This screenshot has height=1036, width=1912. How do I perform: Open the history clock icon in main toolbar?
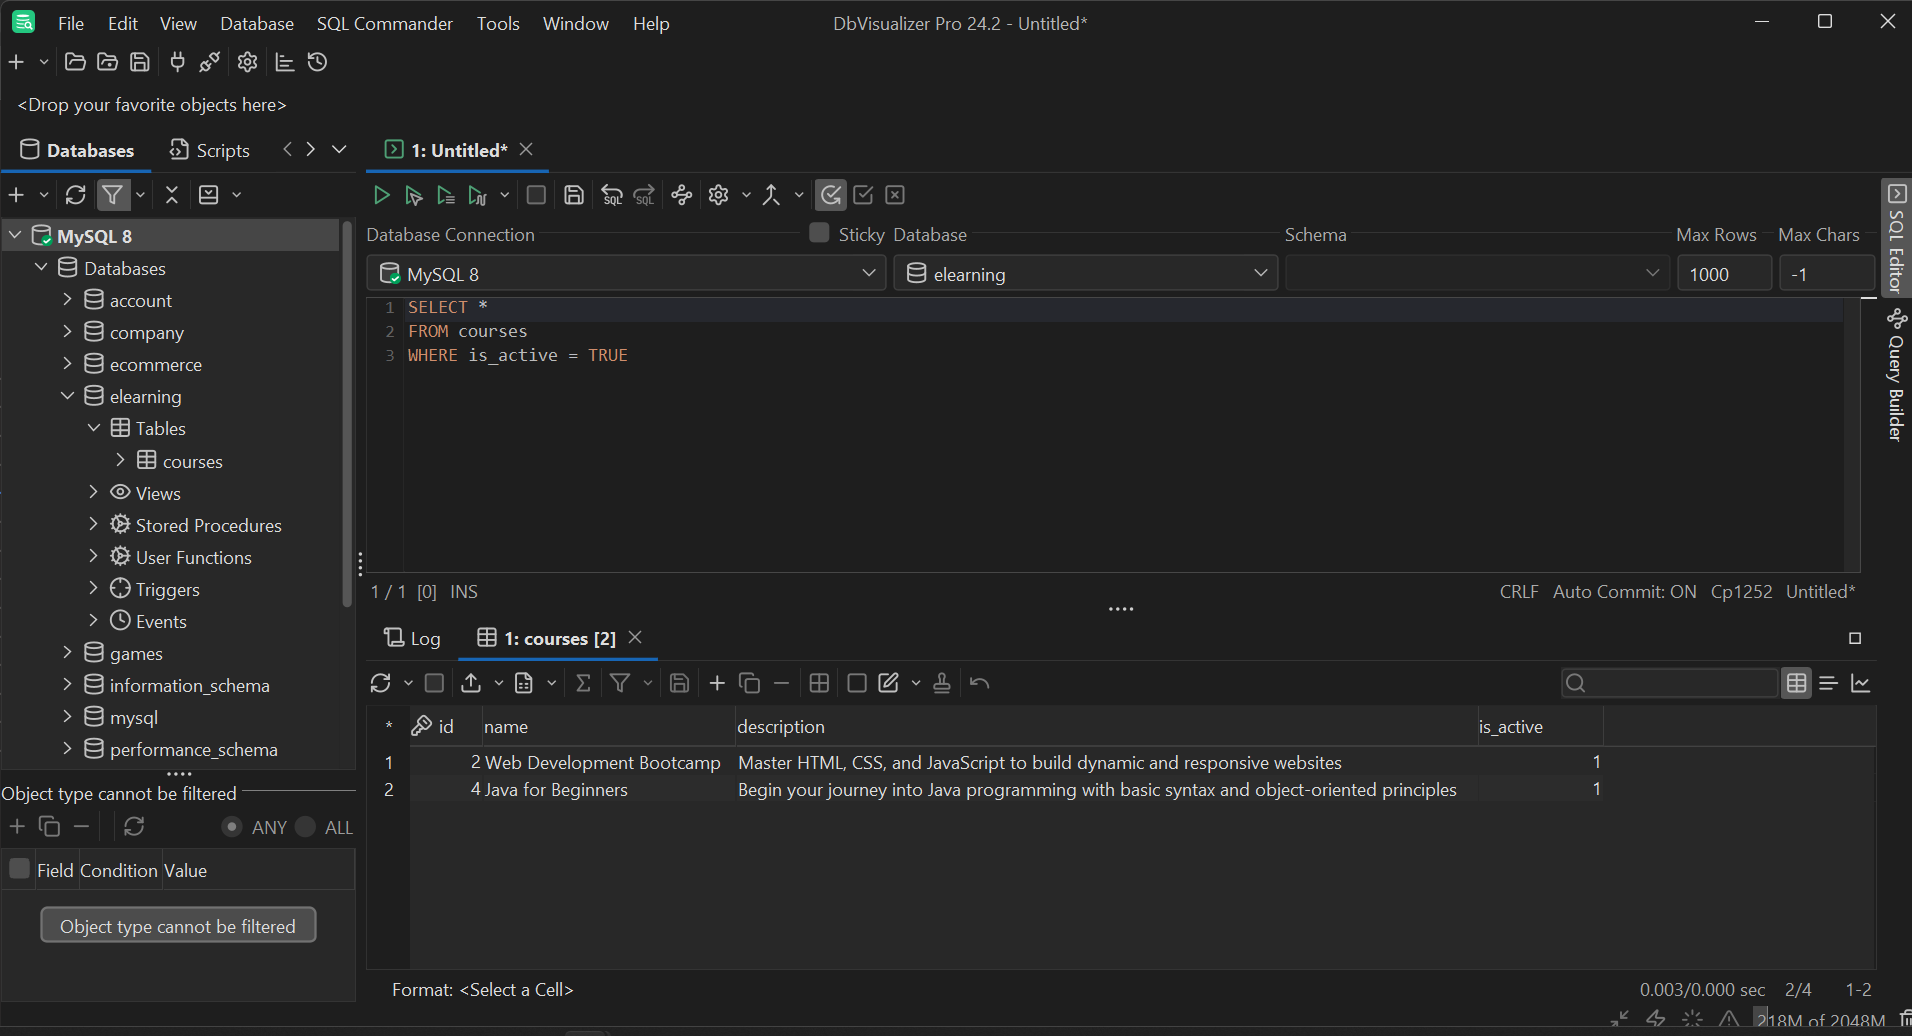pyautogui.click(x=318, y=62)
